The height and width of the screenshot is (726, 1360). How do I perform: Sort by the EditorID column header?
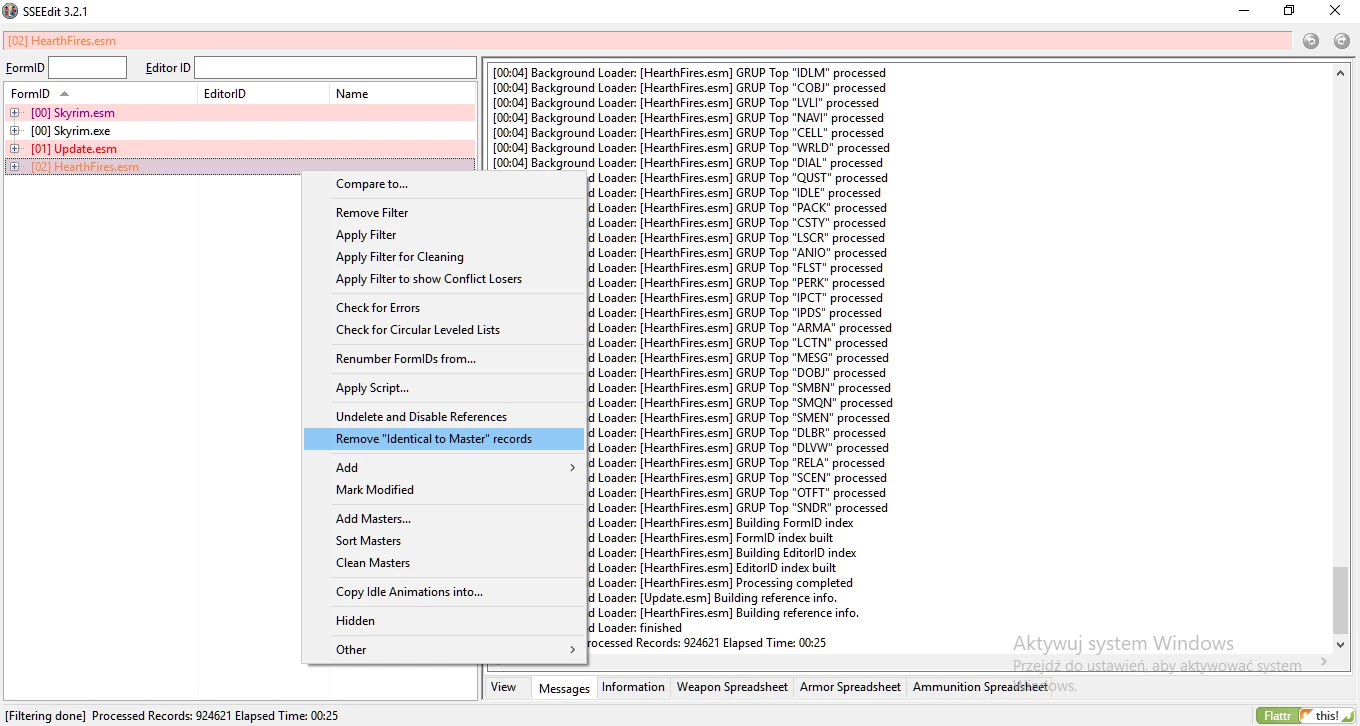[263, 94]
